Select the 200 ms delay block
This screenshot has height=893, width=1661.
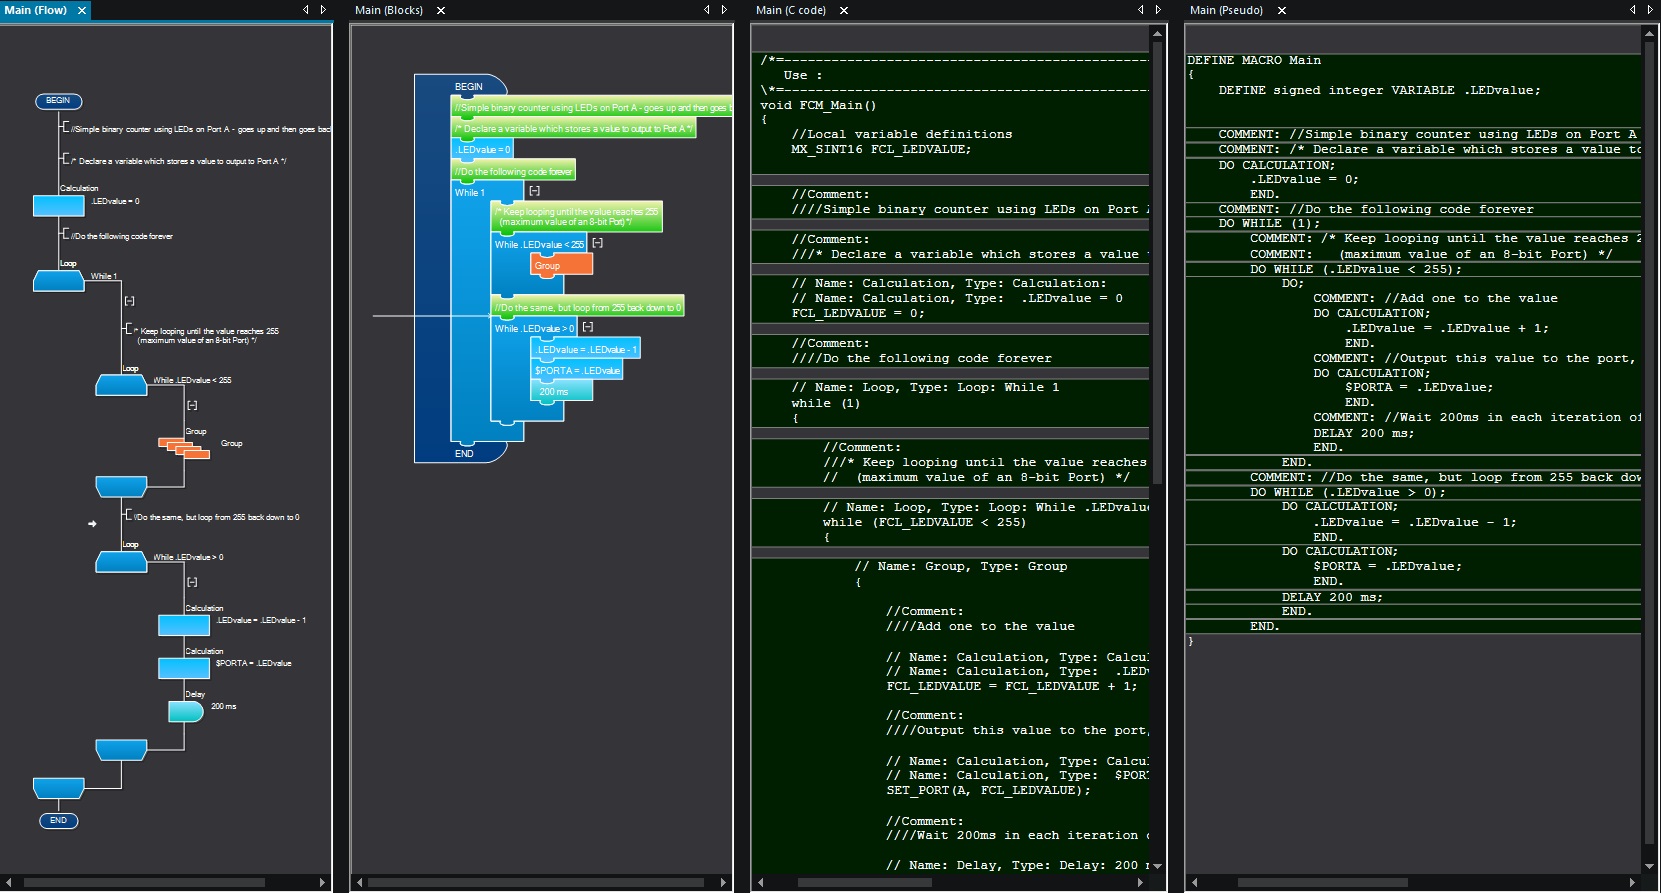(561, 391)
